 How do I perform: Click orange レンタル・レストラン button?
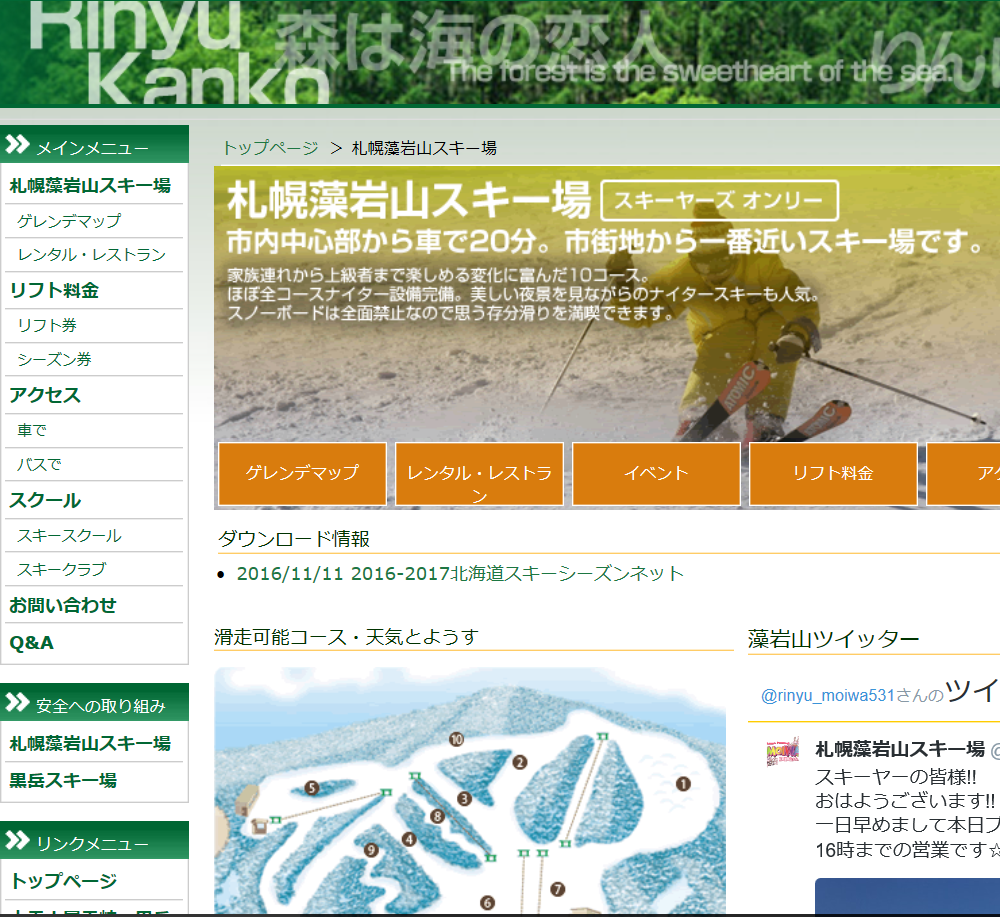pos(479,474)
